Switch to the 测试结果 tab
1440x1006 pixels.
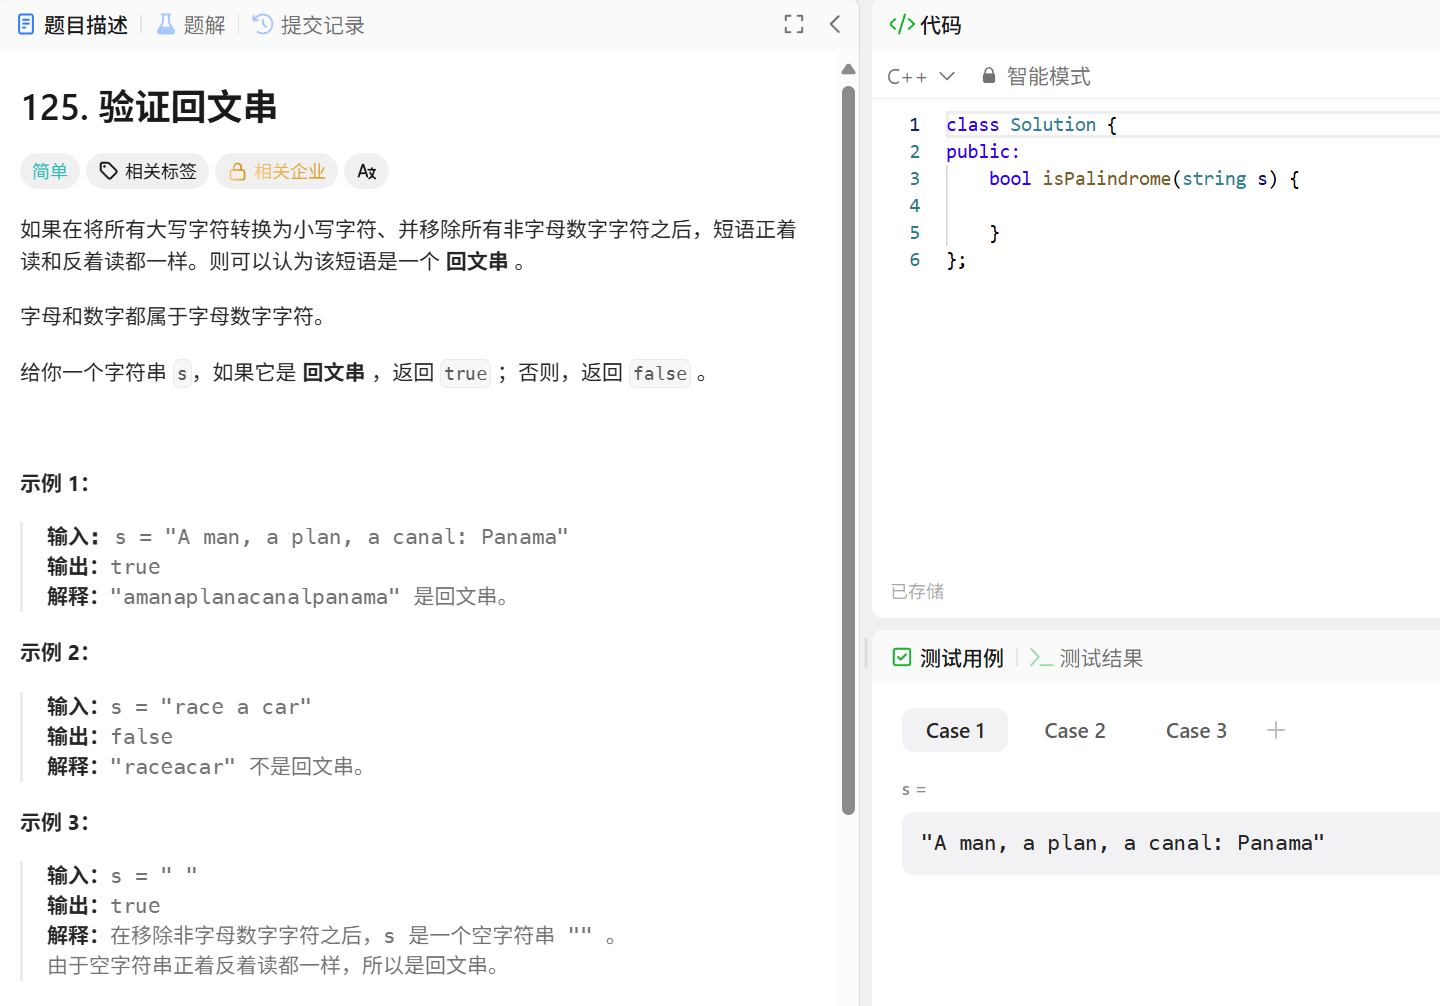1086,658
